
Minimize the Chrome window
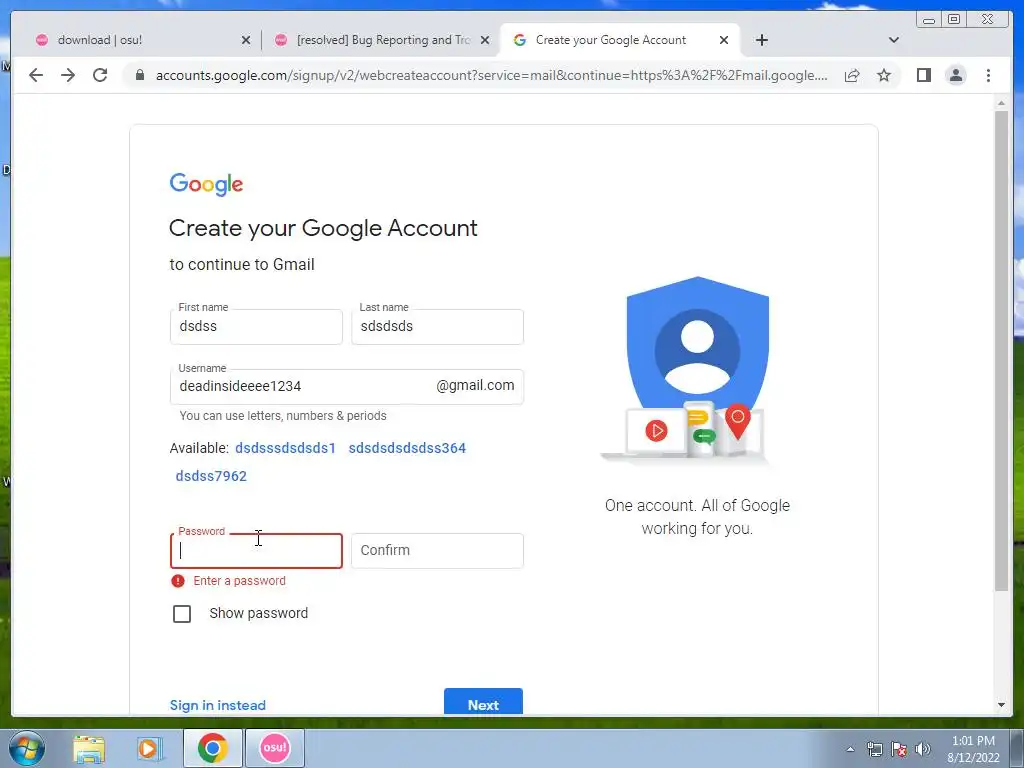point(929,20)
